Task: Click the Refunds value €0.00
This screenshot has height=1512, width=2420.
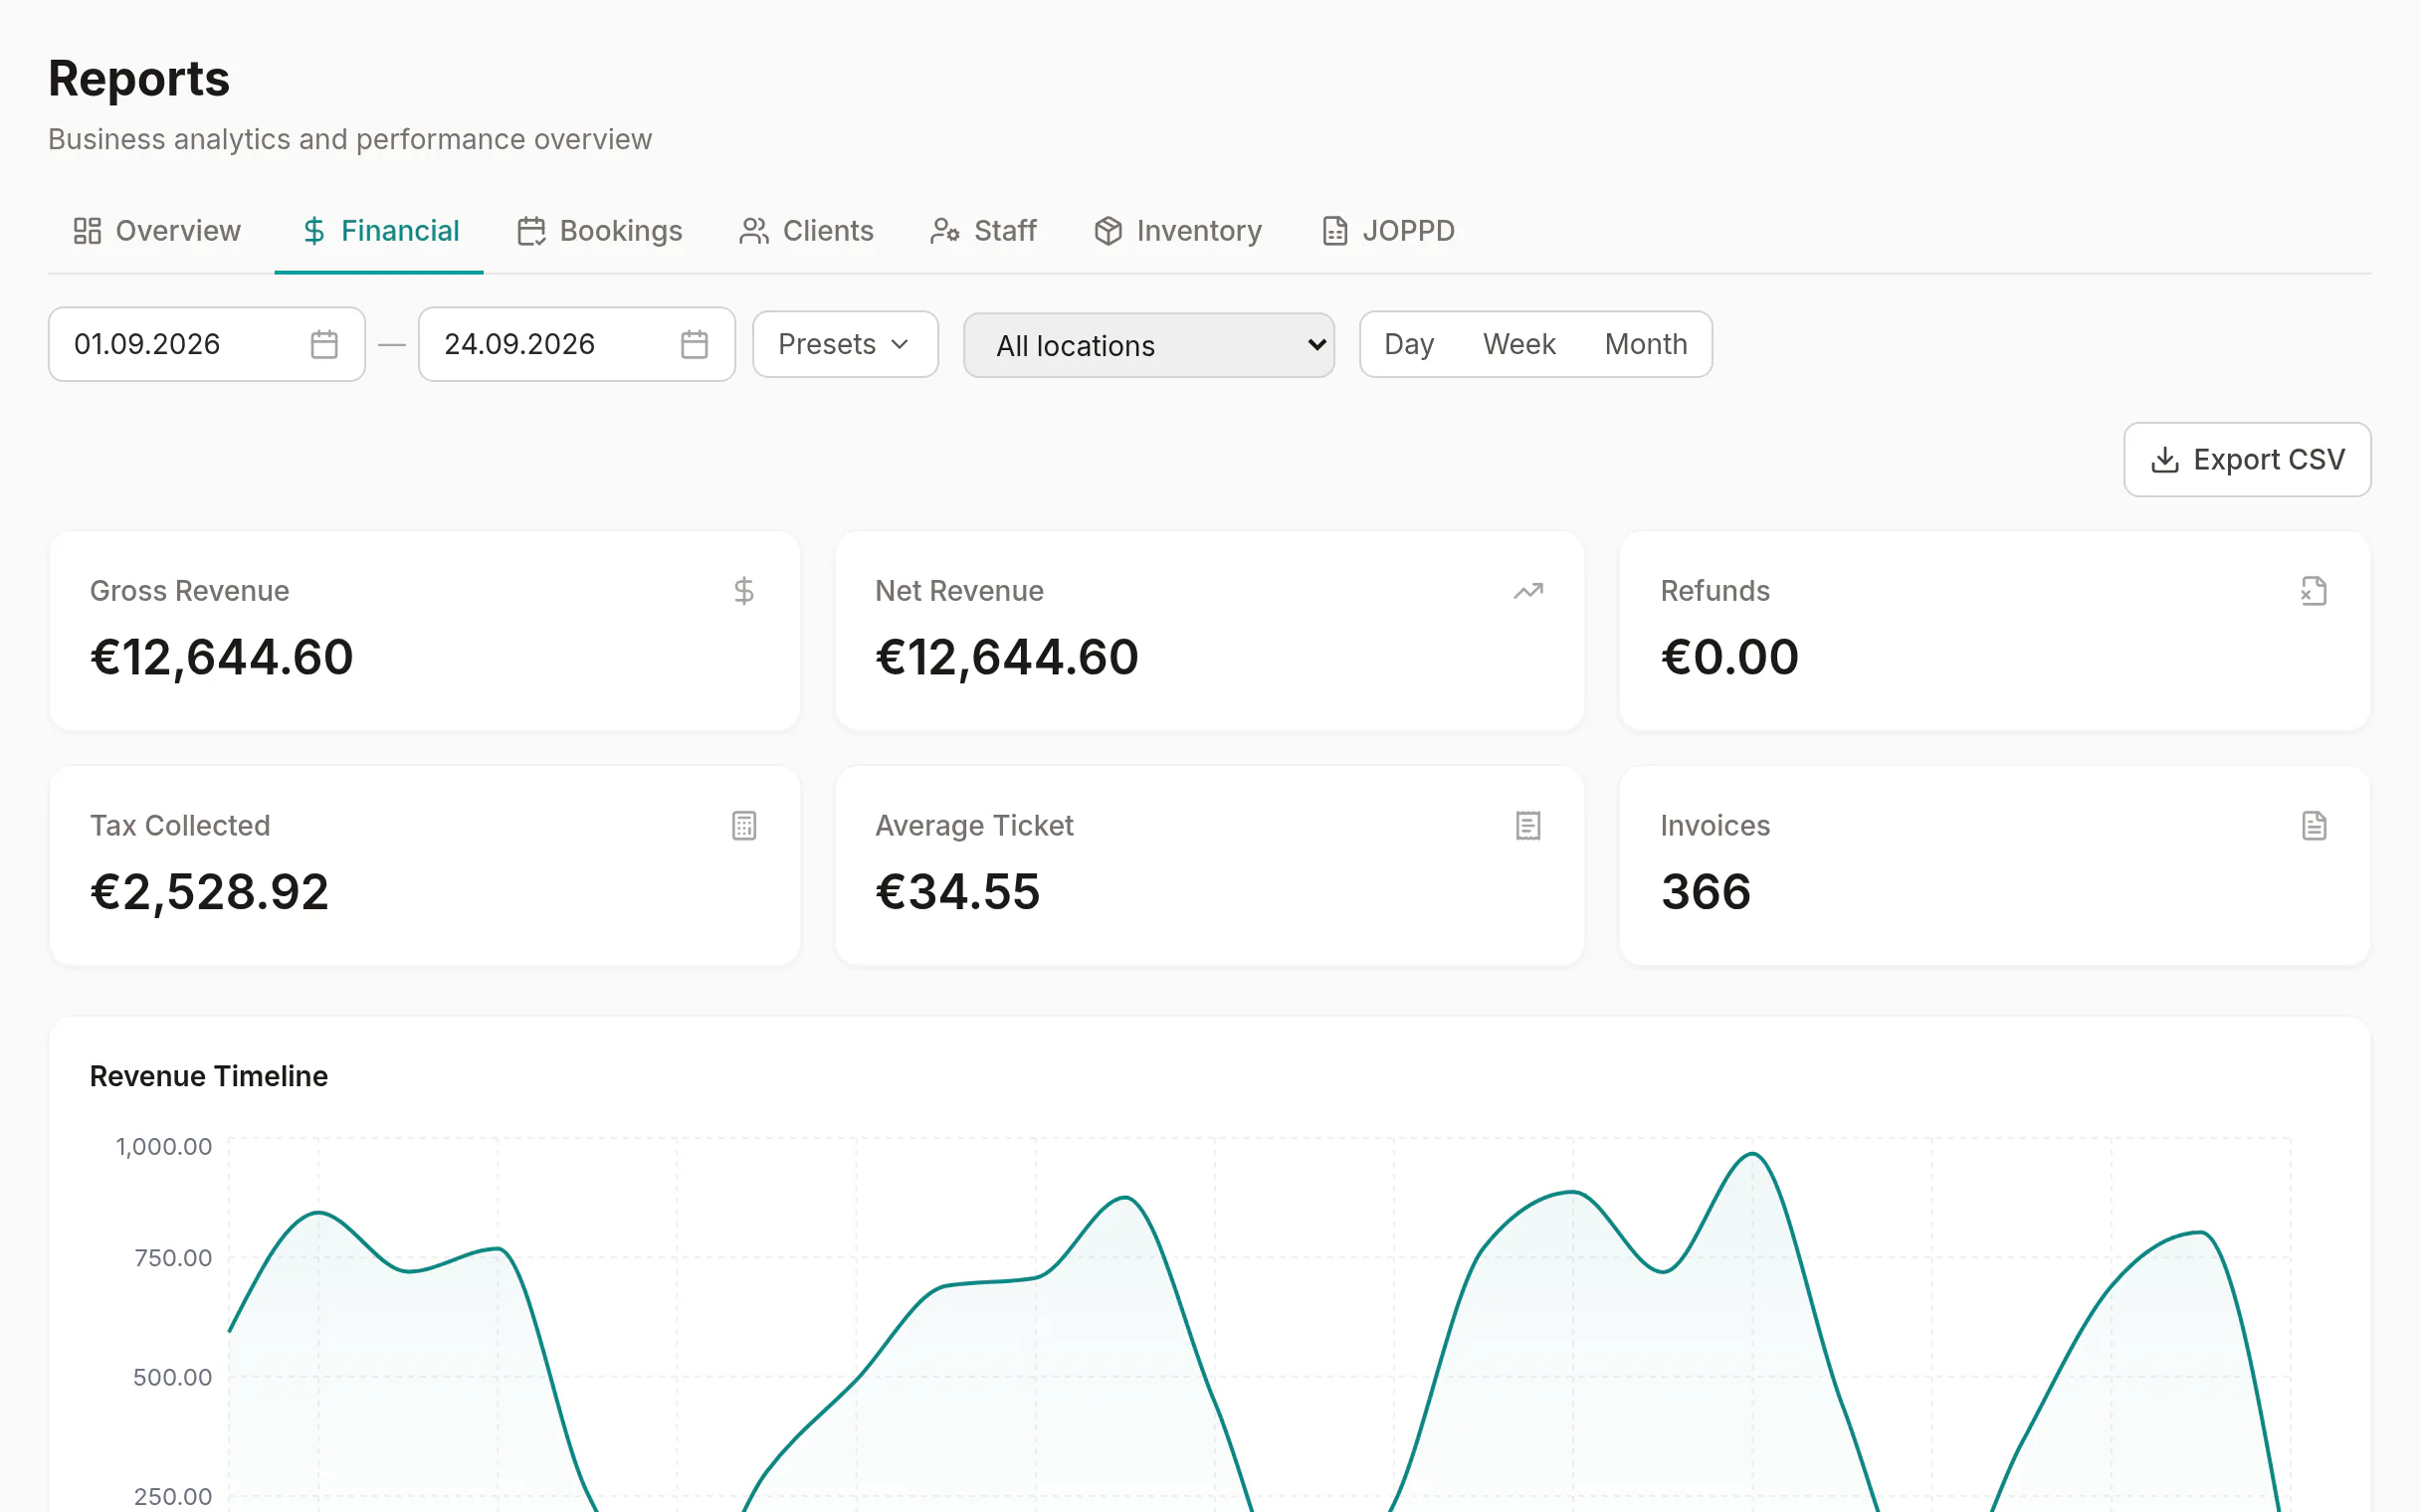Action: click(1730, 658)
